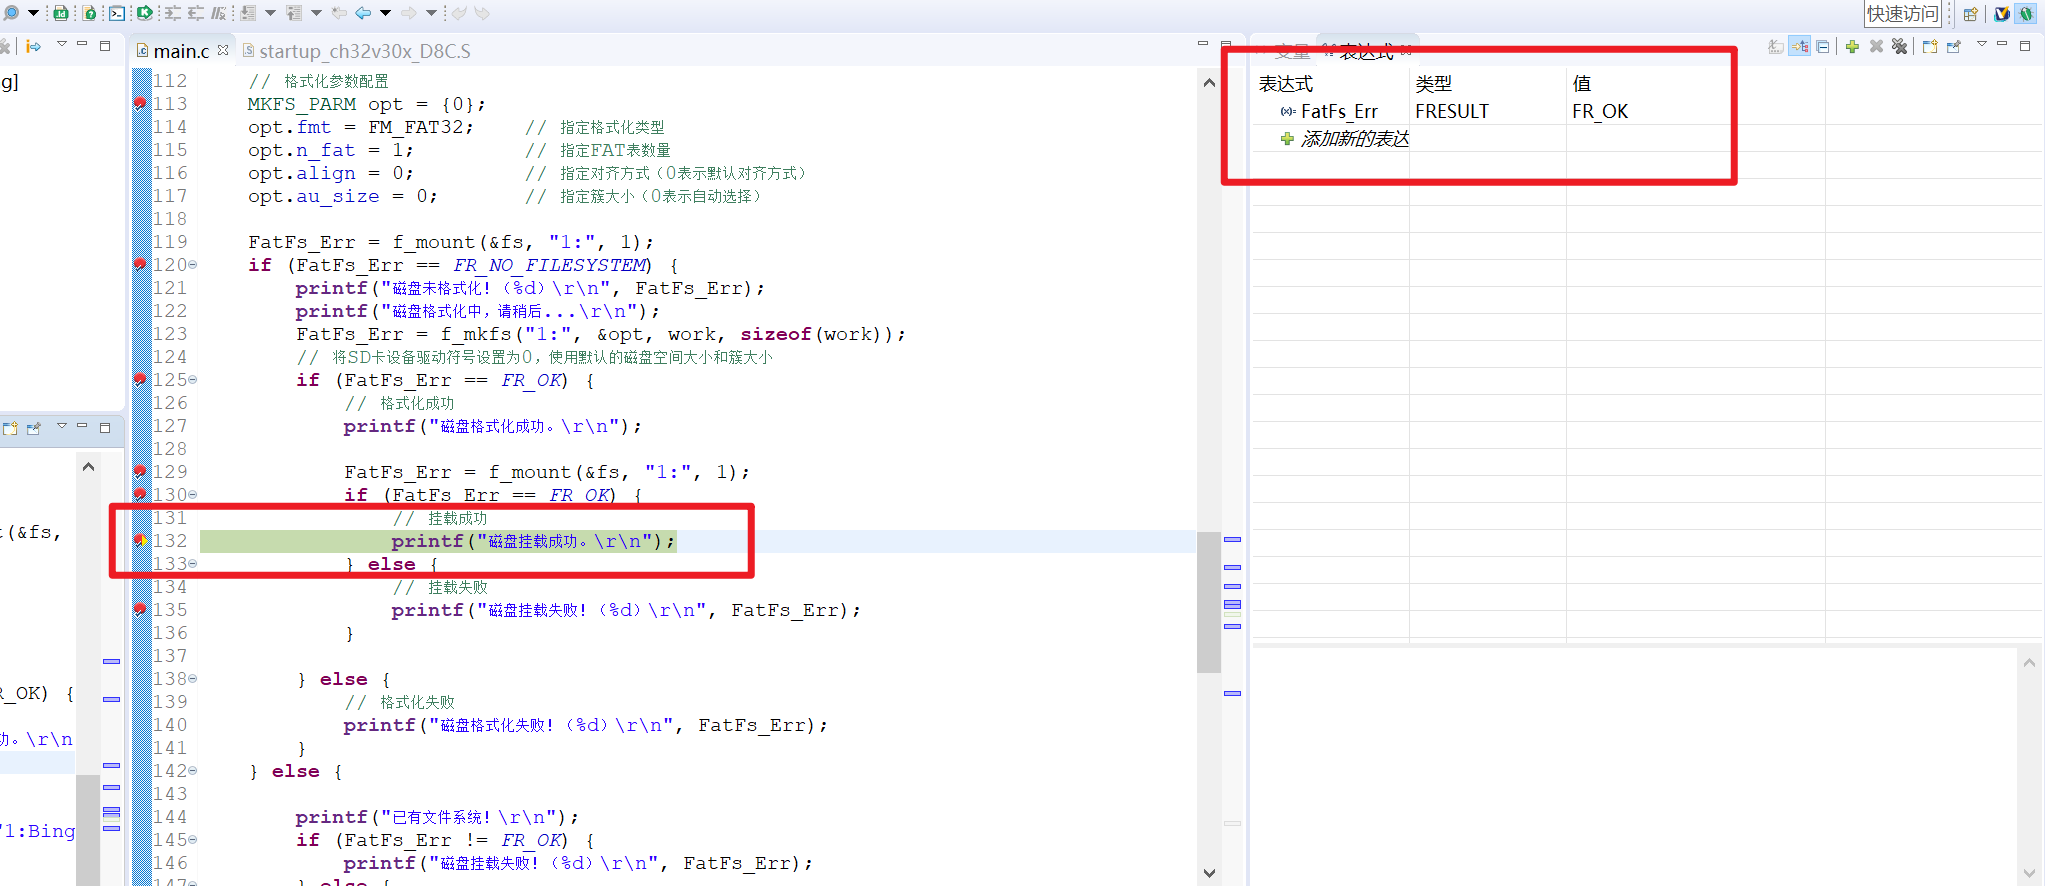
Task: Click the editor scroll down arrow
Action: [1209, 873]
